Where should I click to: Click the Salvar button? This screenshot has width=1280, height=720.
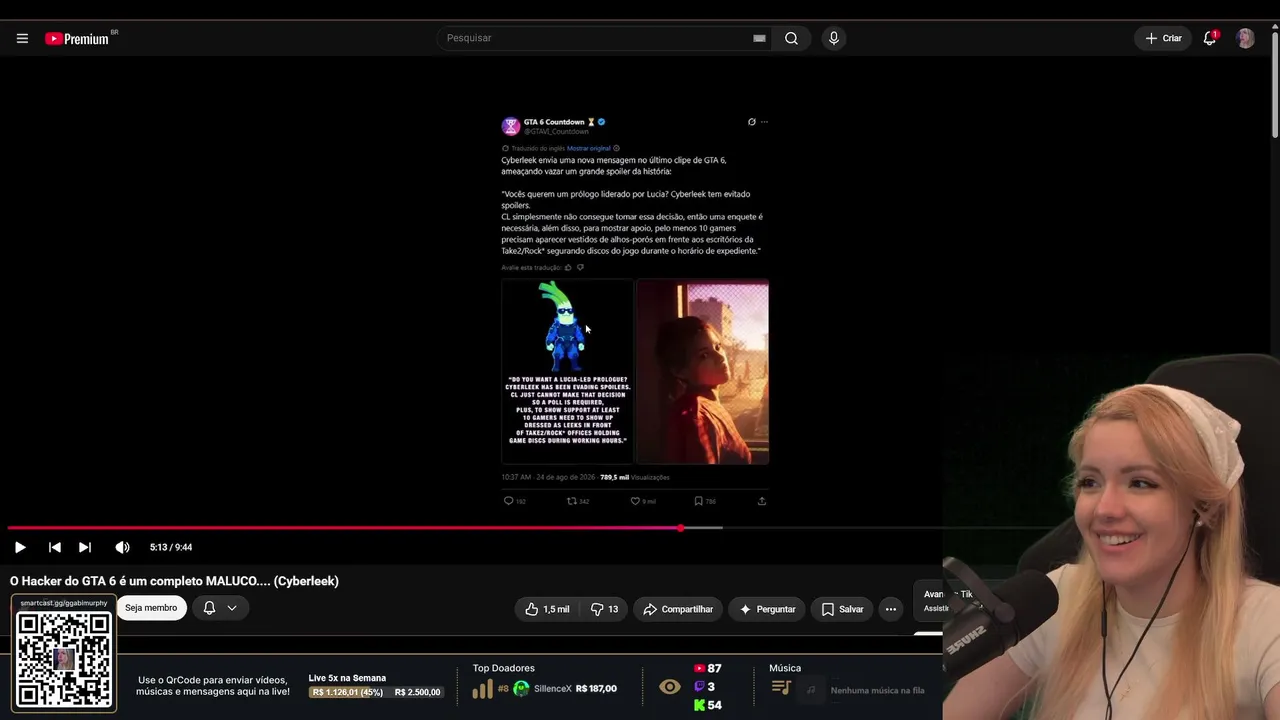pos(842,609)
